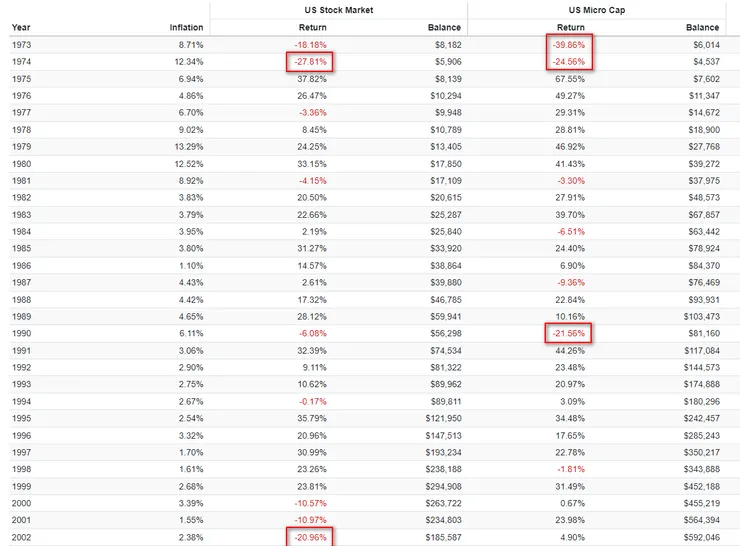Click the 67.55% micro cap return

pos(569,79)
